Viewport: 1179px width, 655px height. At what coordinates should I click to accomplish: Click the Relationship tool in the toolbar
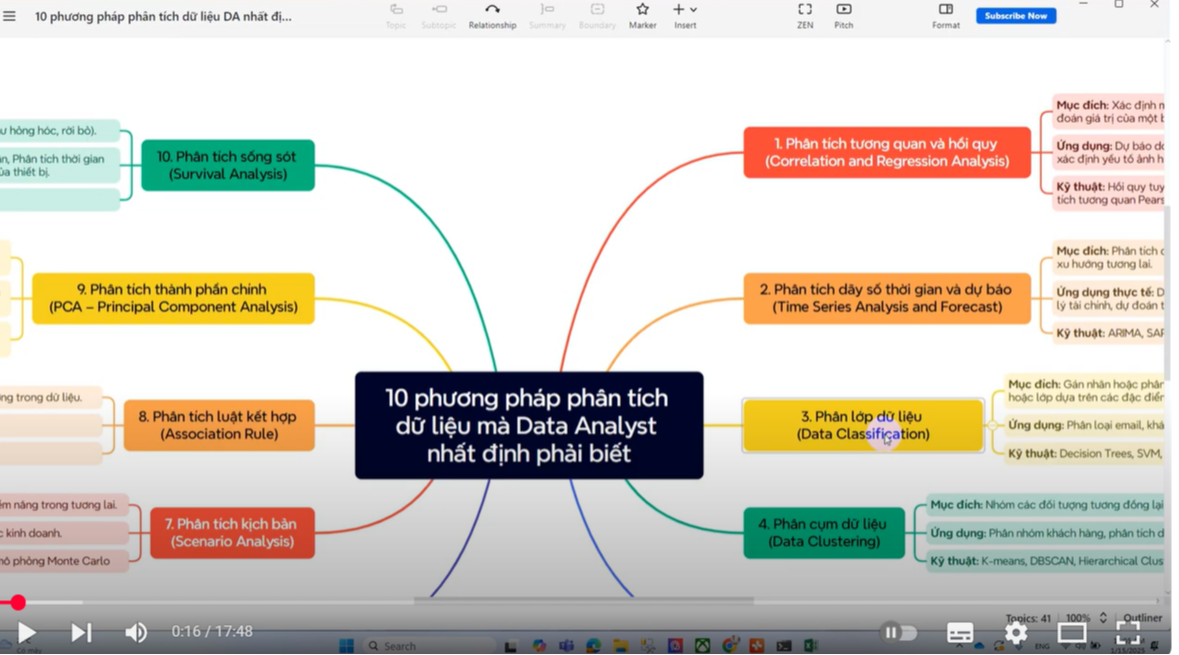pyautogui.click(x=492, y=15)
